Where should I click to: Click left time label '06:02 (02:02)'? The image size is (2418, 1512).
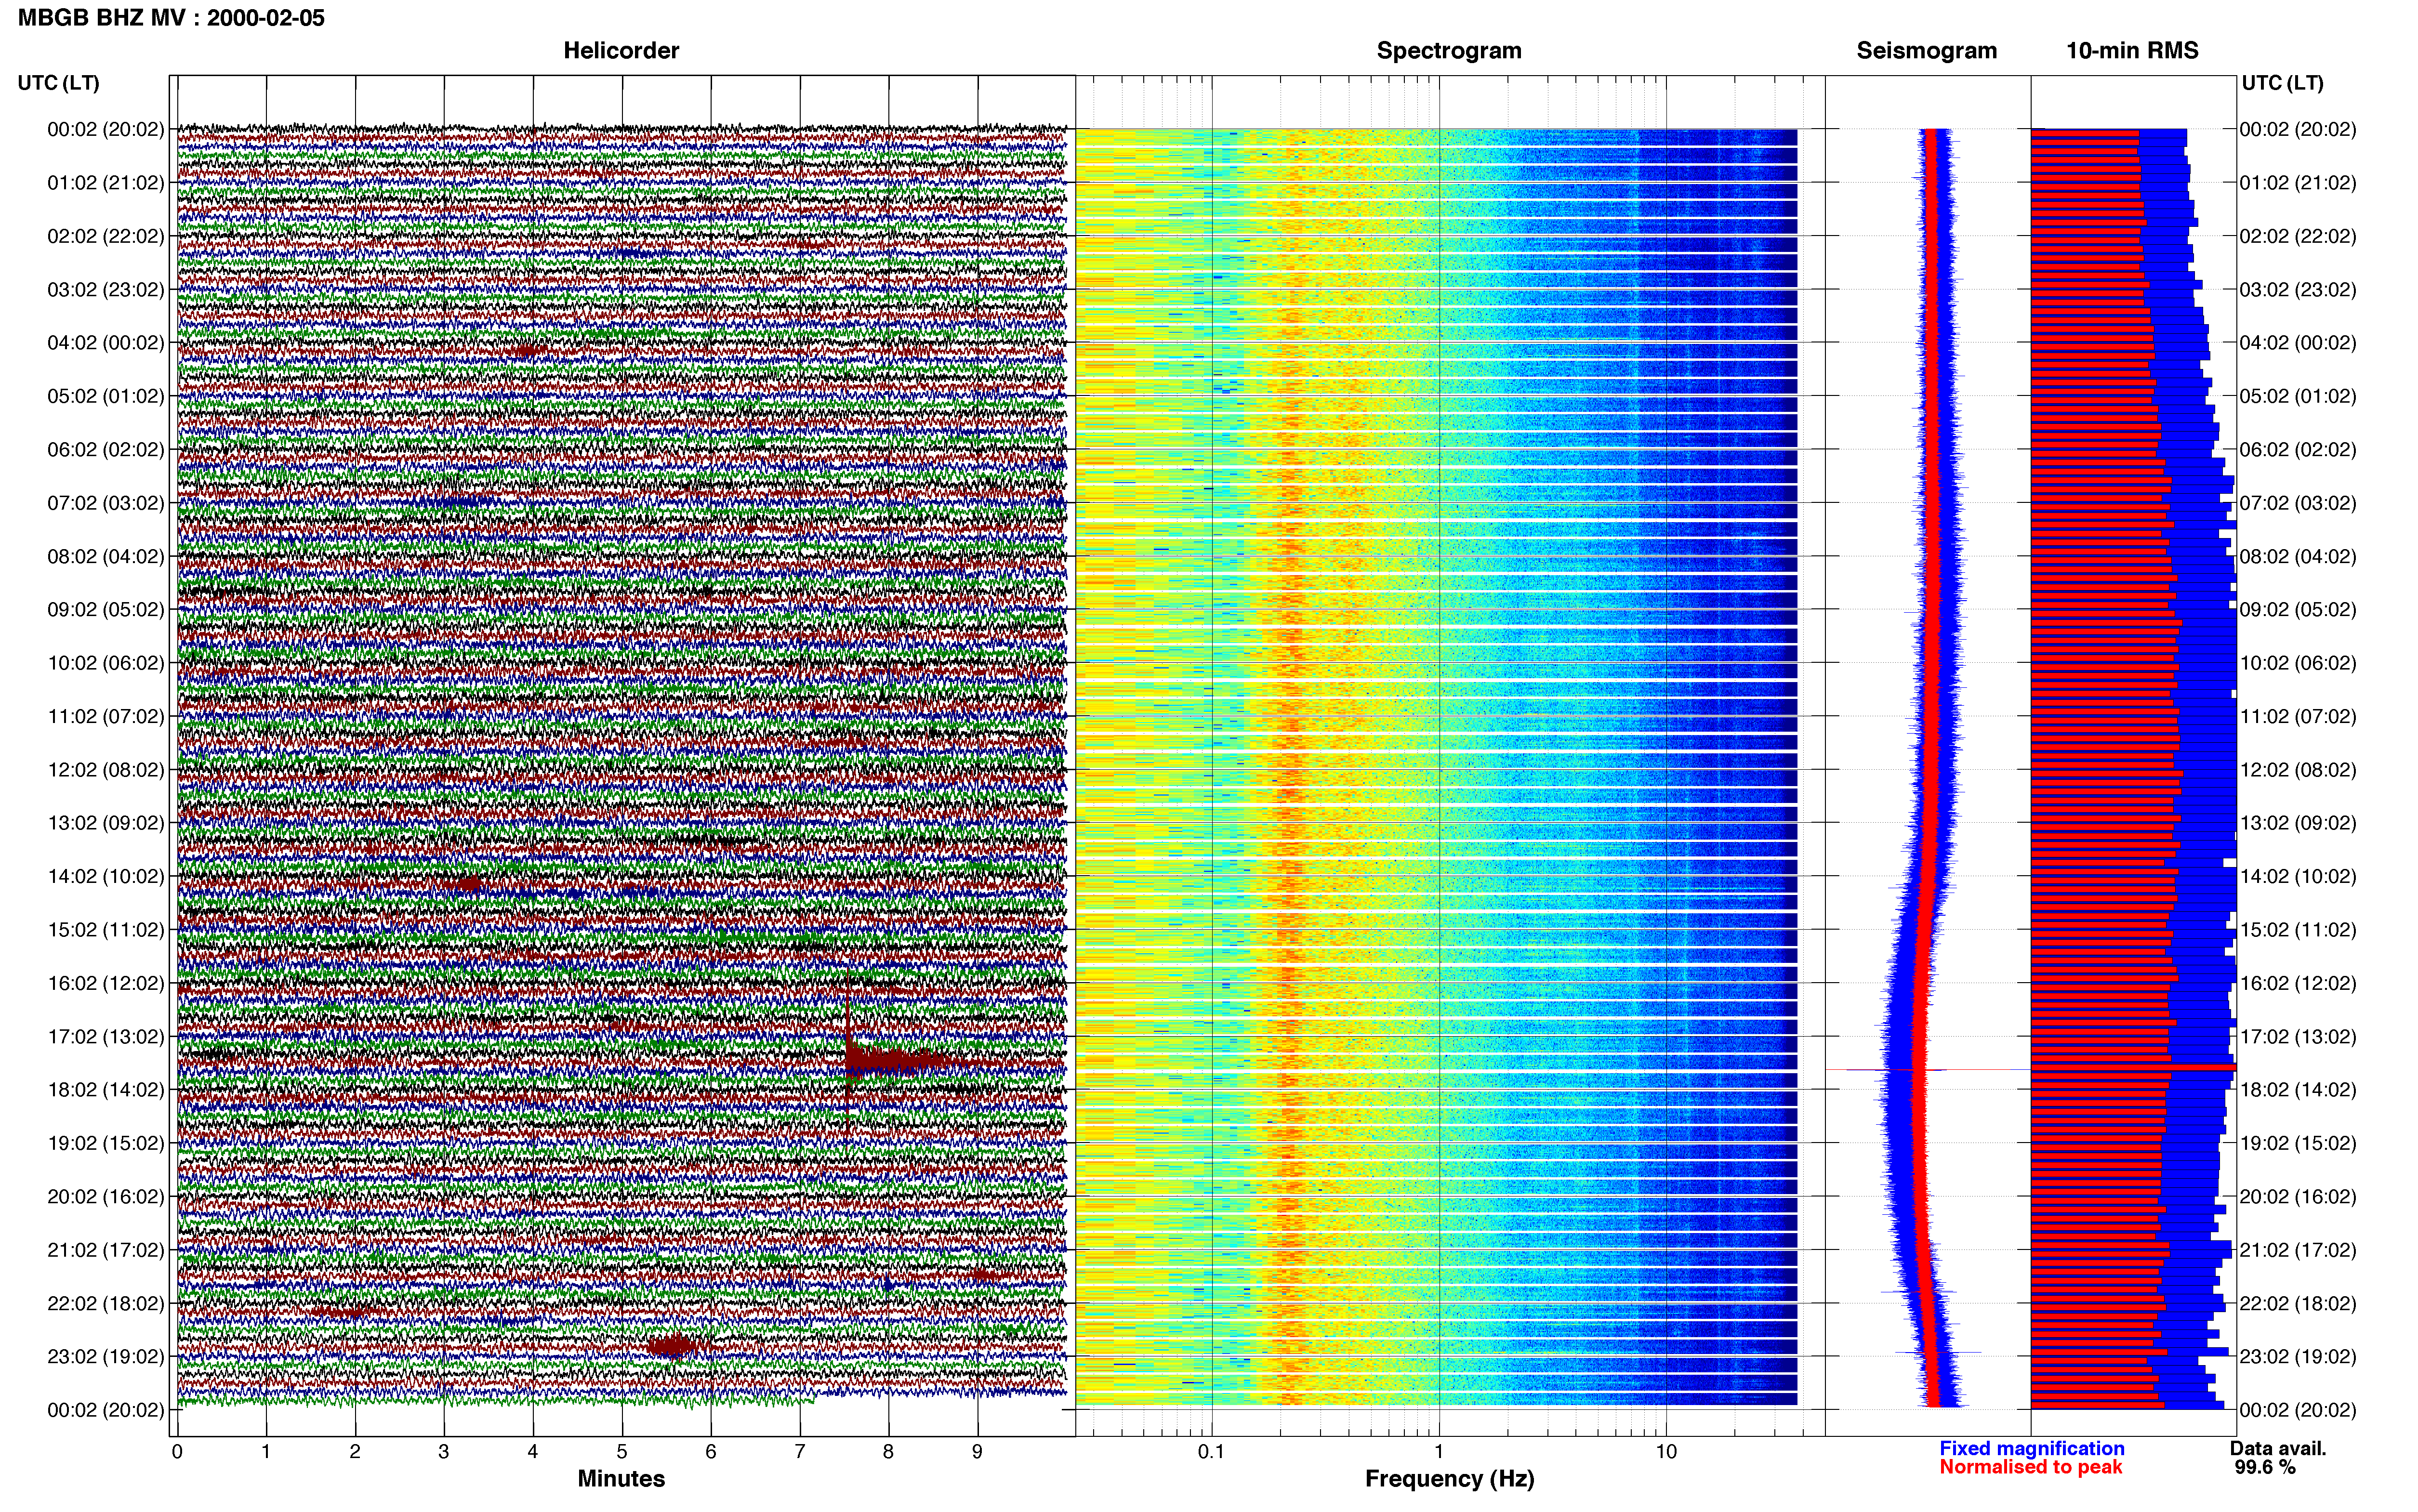(x=106, y=450)
